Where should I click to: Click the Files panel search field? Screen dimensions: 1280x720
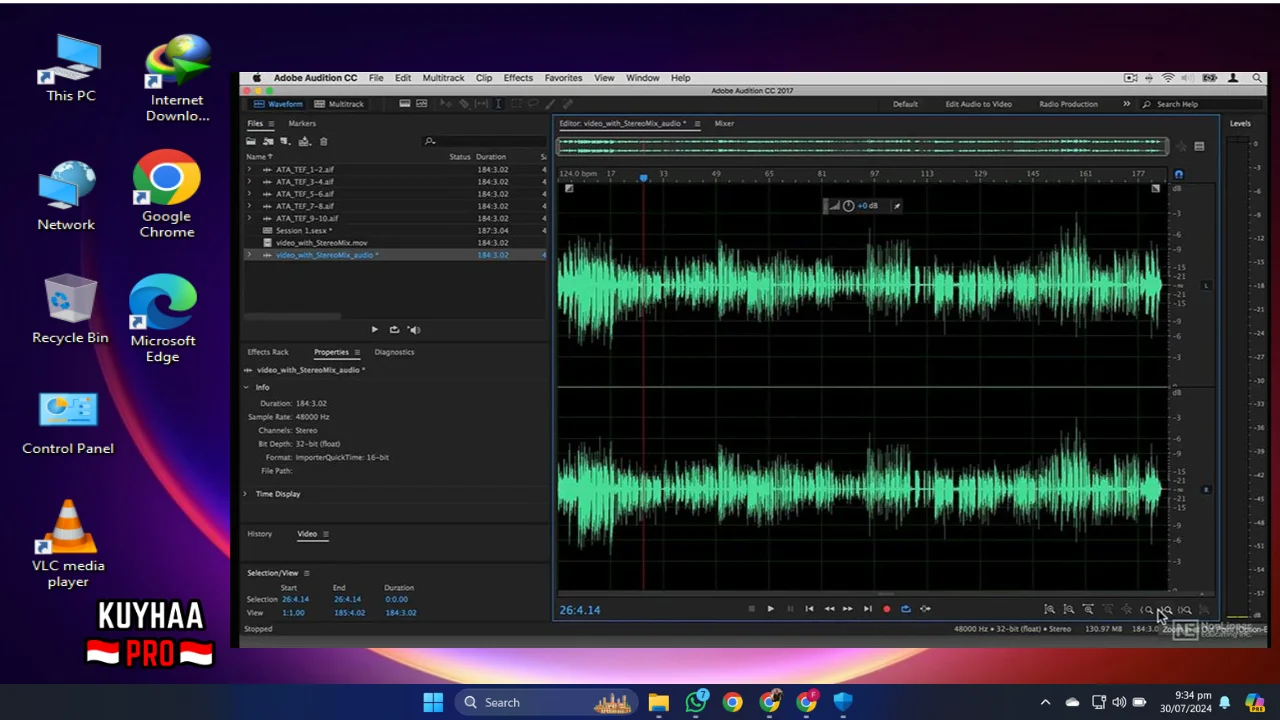[x=484, y=141]
